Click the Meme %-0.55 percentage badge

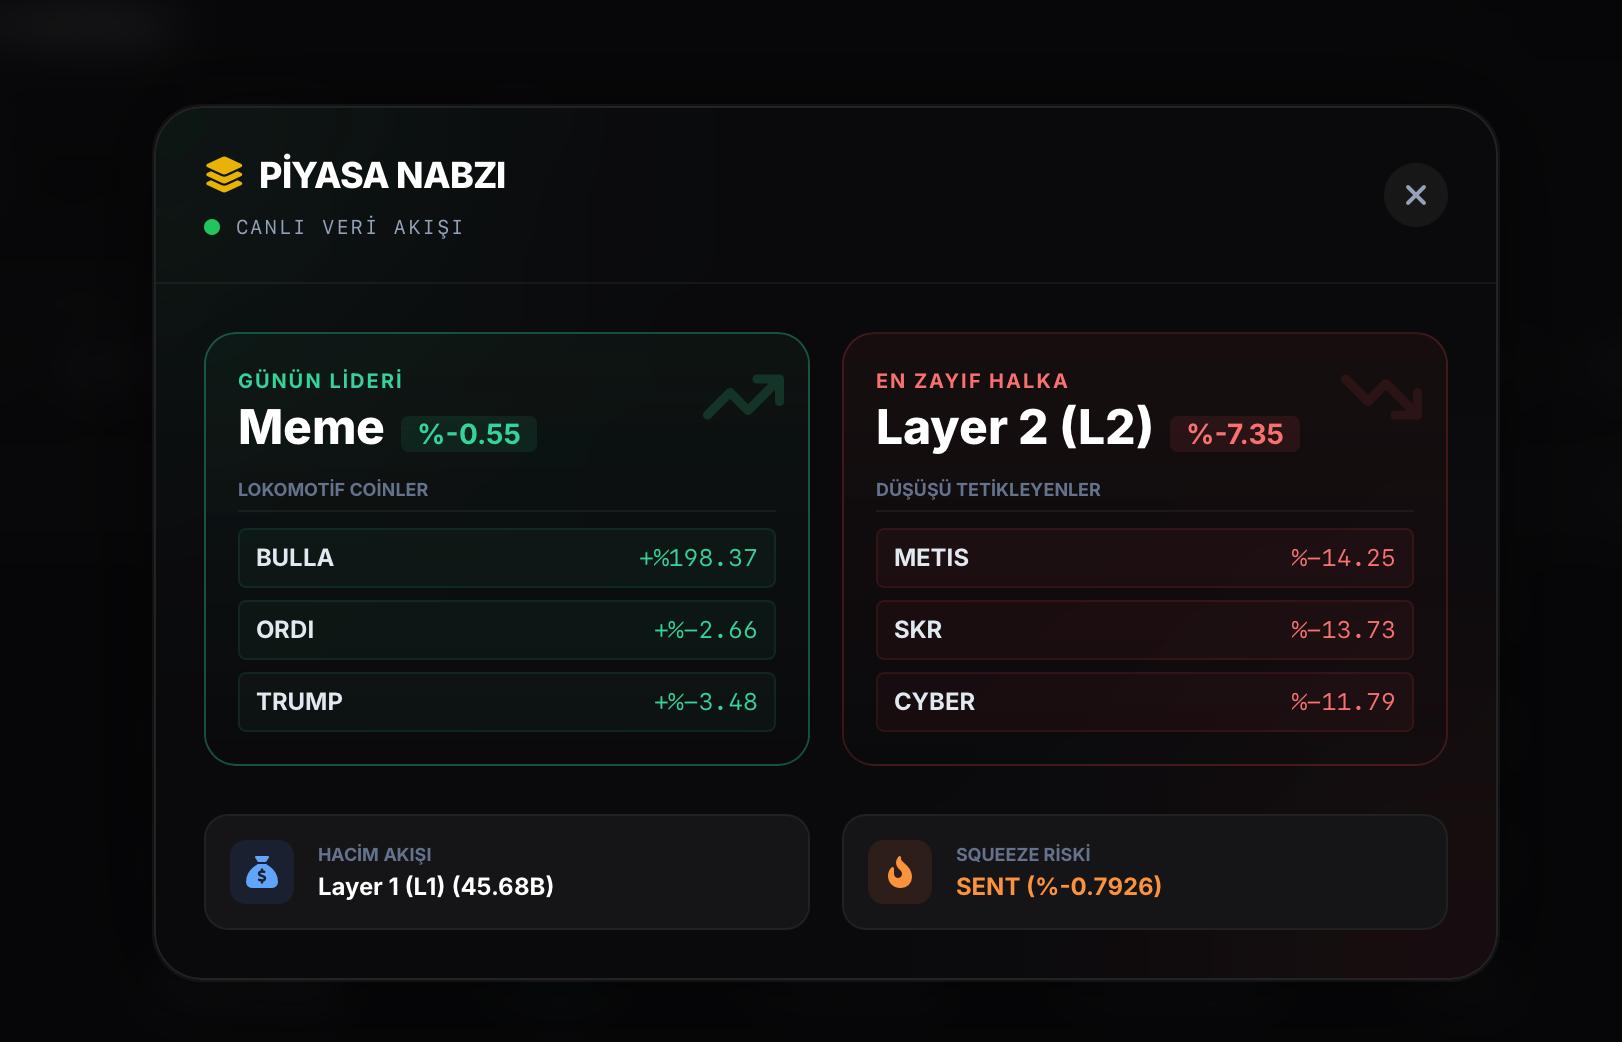click(469, 434)
